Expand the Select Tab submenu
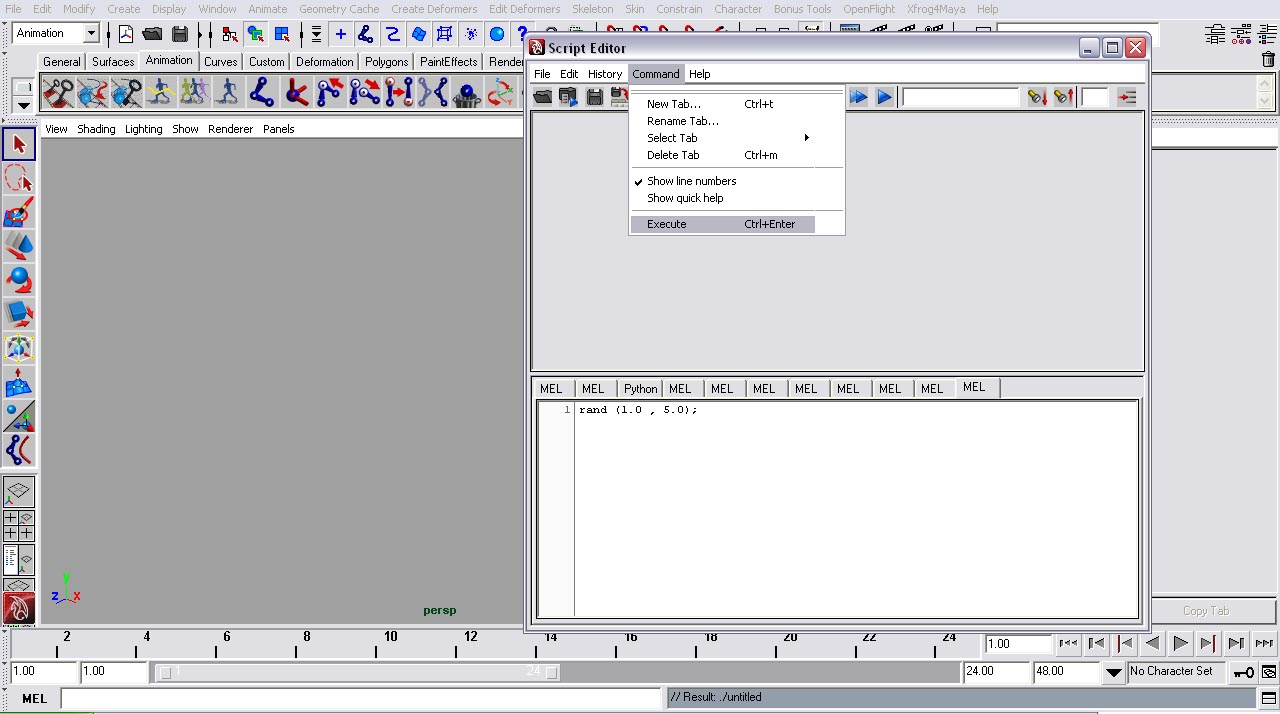The image size is (1280, 714). click(723, 138)
